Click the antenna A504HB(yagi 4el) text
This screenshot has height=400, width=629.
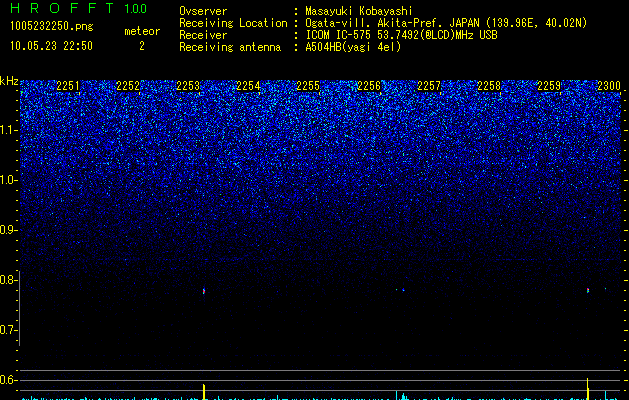coord(353,47)
